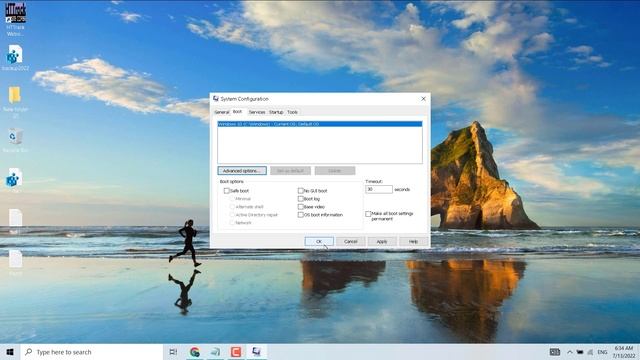Switch to the Services tab
Screen dimensions: 640x360
(257, 112)
